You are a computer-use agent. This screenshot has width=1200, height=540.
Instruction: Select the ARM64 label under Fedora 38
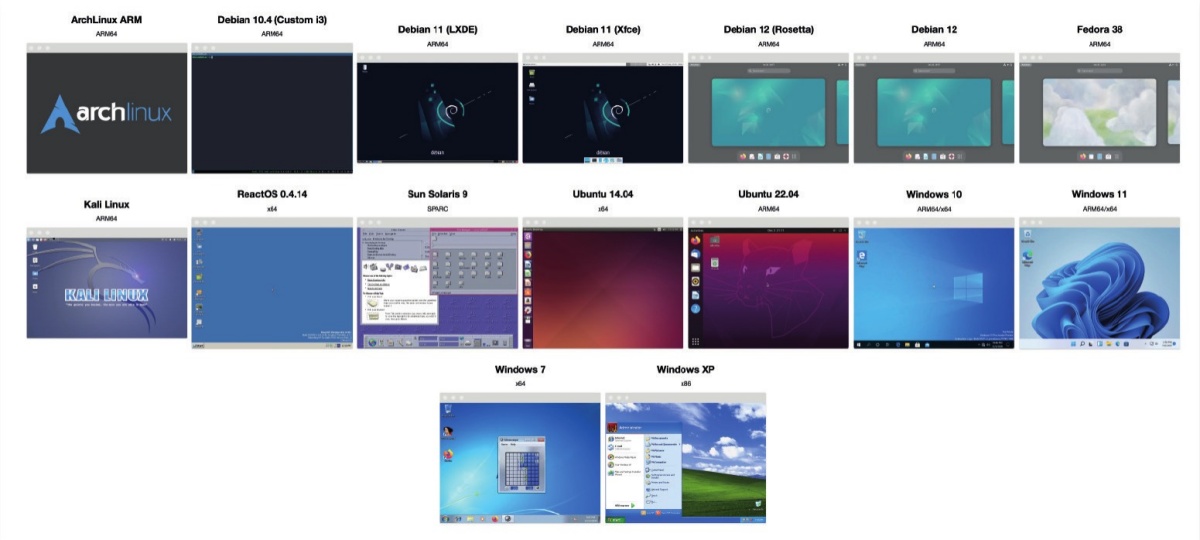(x=1100, y=44)
